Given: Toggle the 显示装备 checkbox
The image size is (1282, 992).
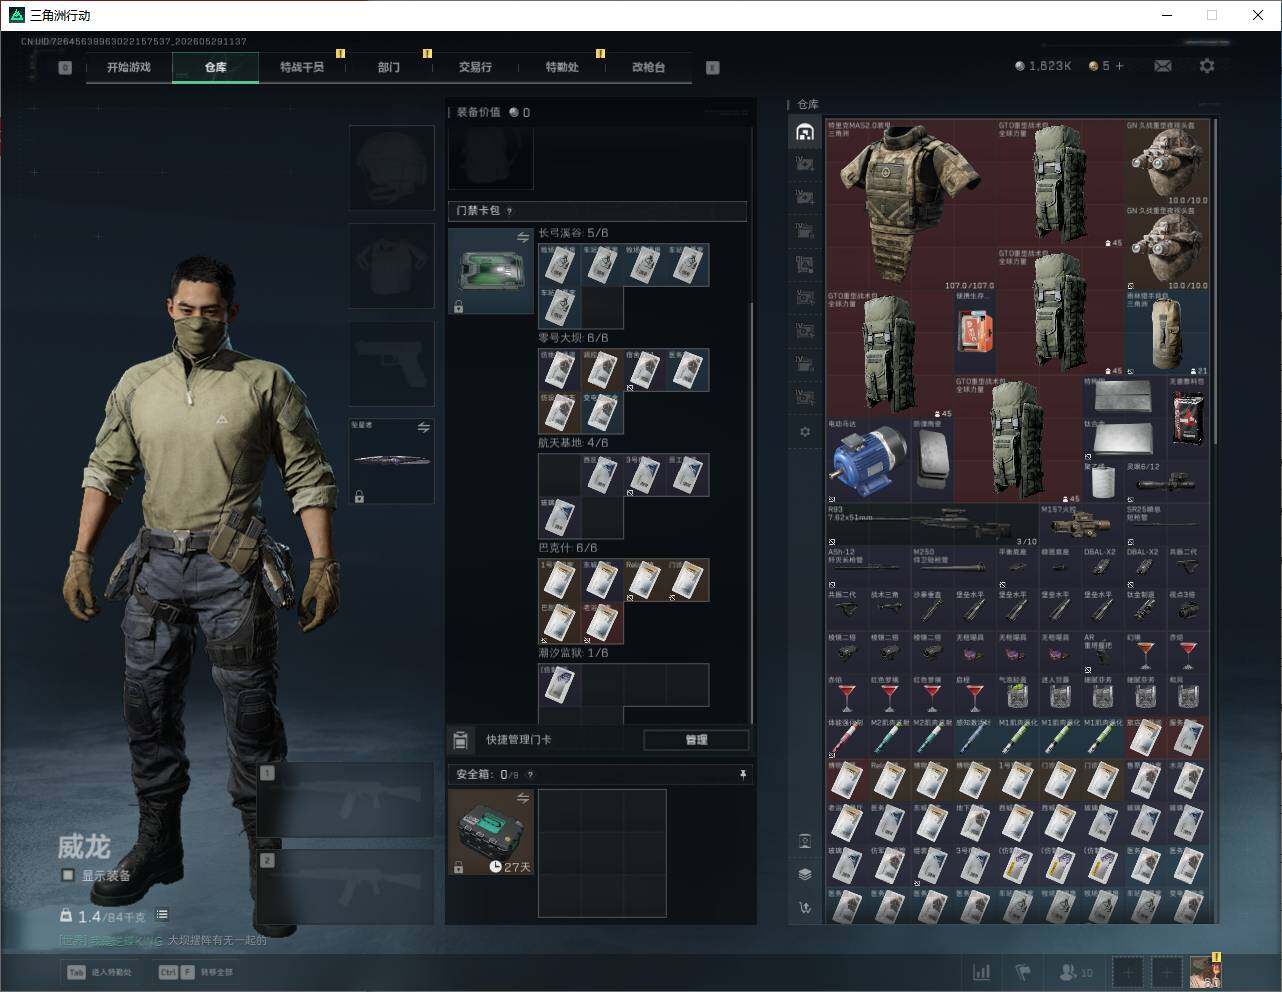Looking at the screenshot, I should [68, 875].
